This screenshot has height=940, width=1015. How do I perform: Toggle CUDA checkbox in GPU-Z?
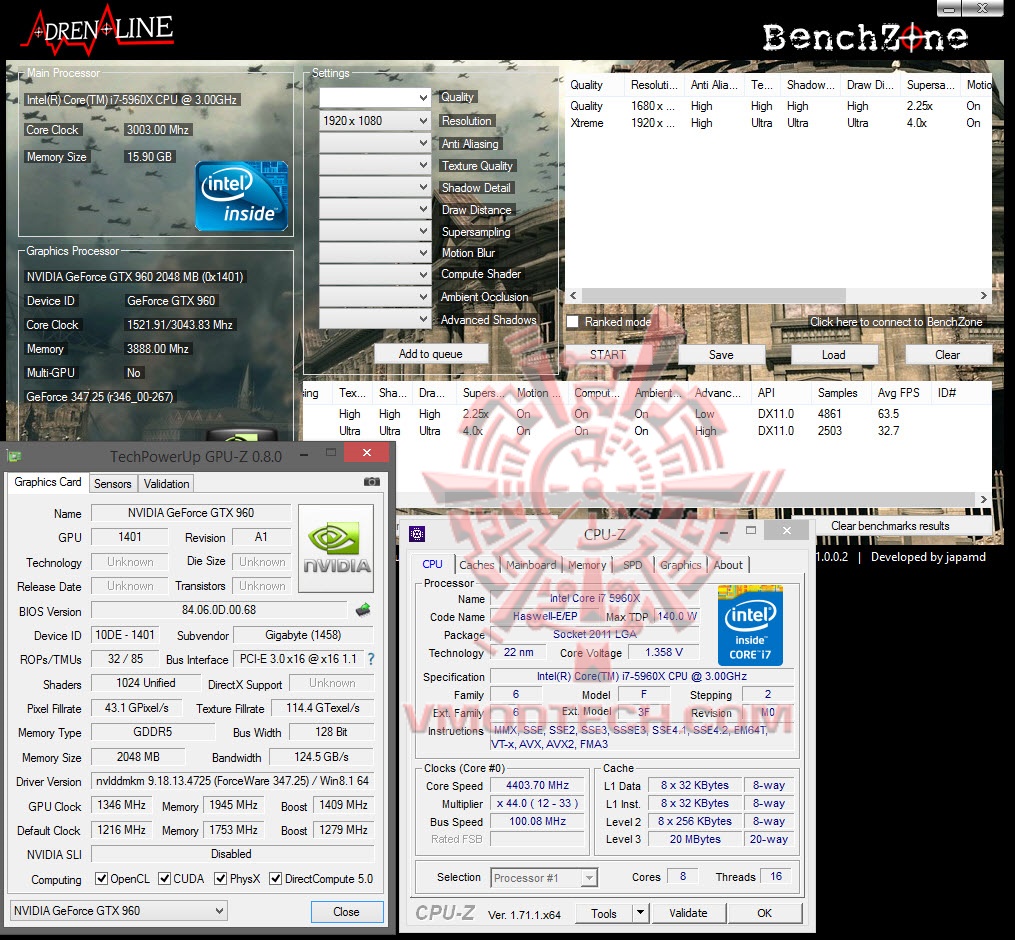(x=164, y=878)
